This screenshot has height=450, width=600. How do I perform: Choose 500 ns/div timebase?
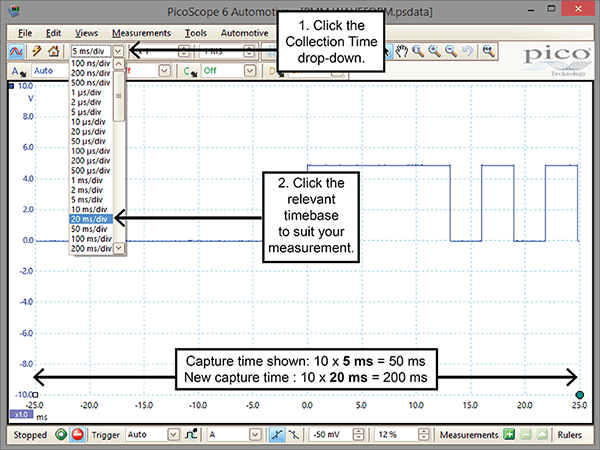tap(91, 83)
